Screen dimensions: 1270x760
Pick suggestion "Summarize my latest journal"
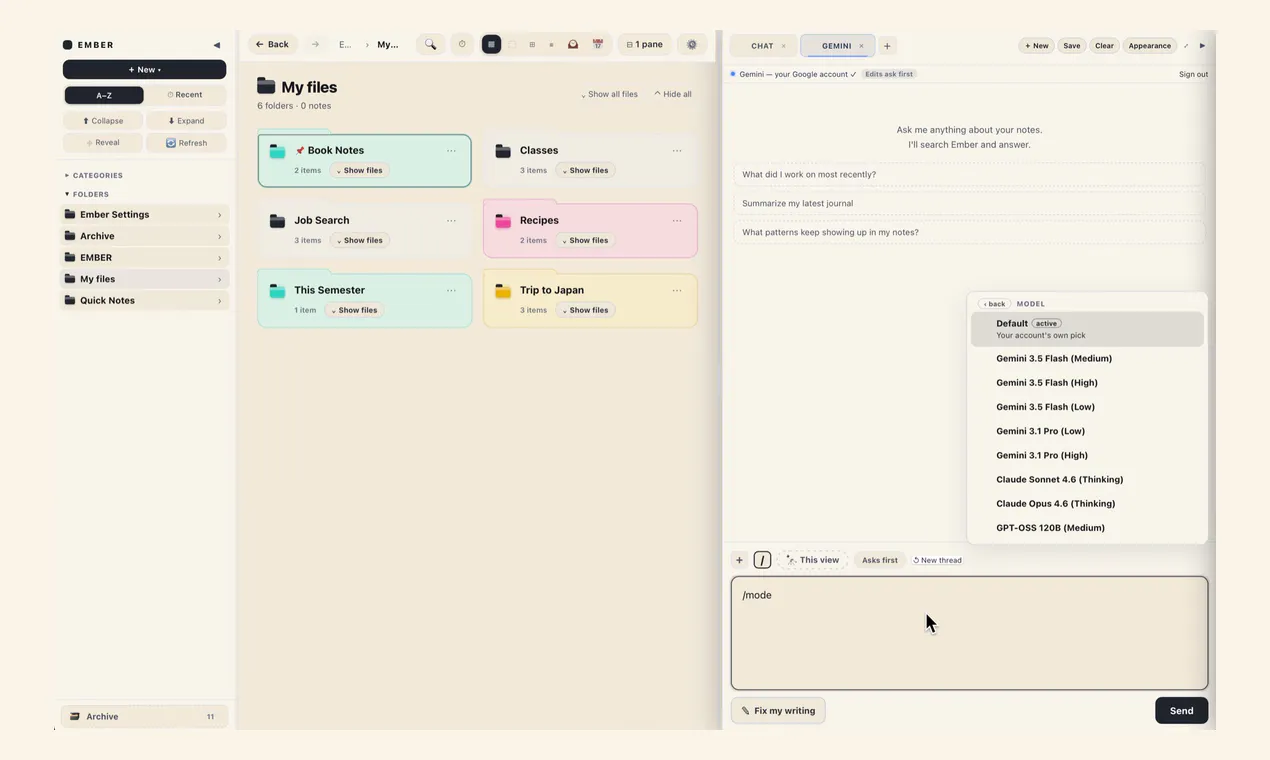click(x=969, y=203)
